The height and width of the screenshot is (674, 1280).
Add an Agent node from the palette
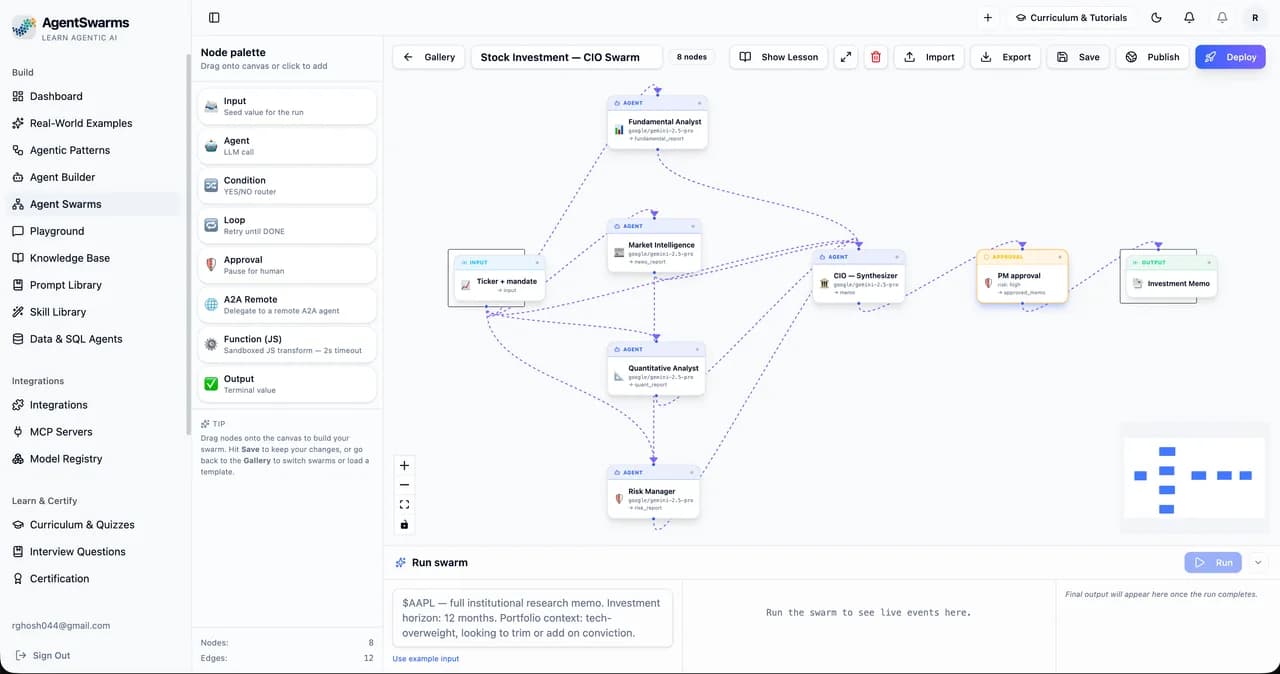click(x=287, y=146)
